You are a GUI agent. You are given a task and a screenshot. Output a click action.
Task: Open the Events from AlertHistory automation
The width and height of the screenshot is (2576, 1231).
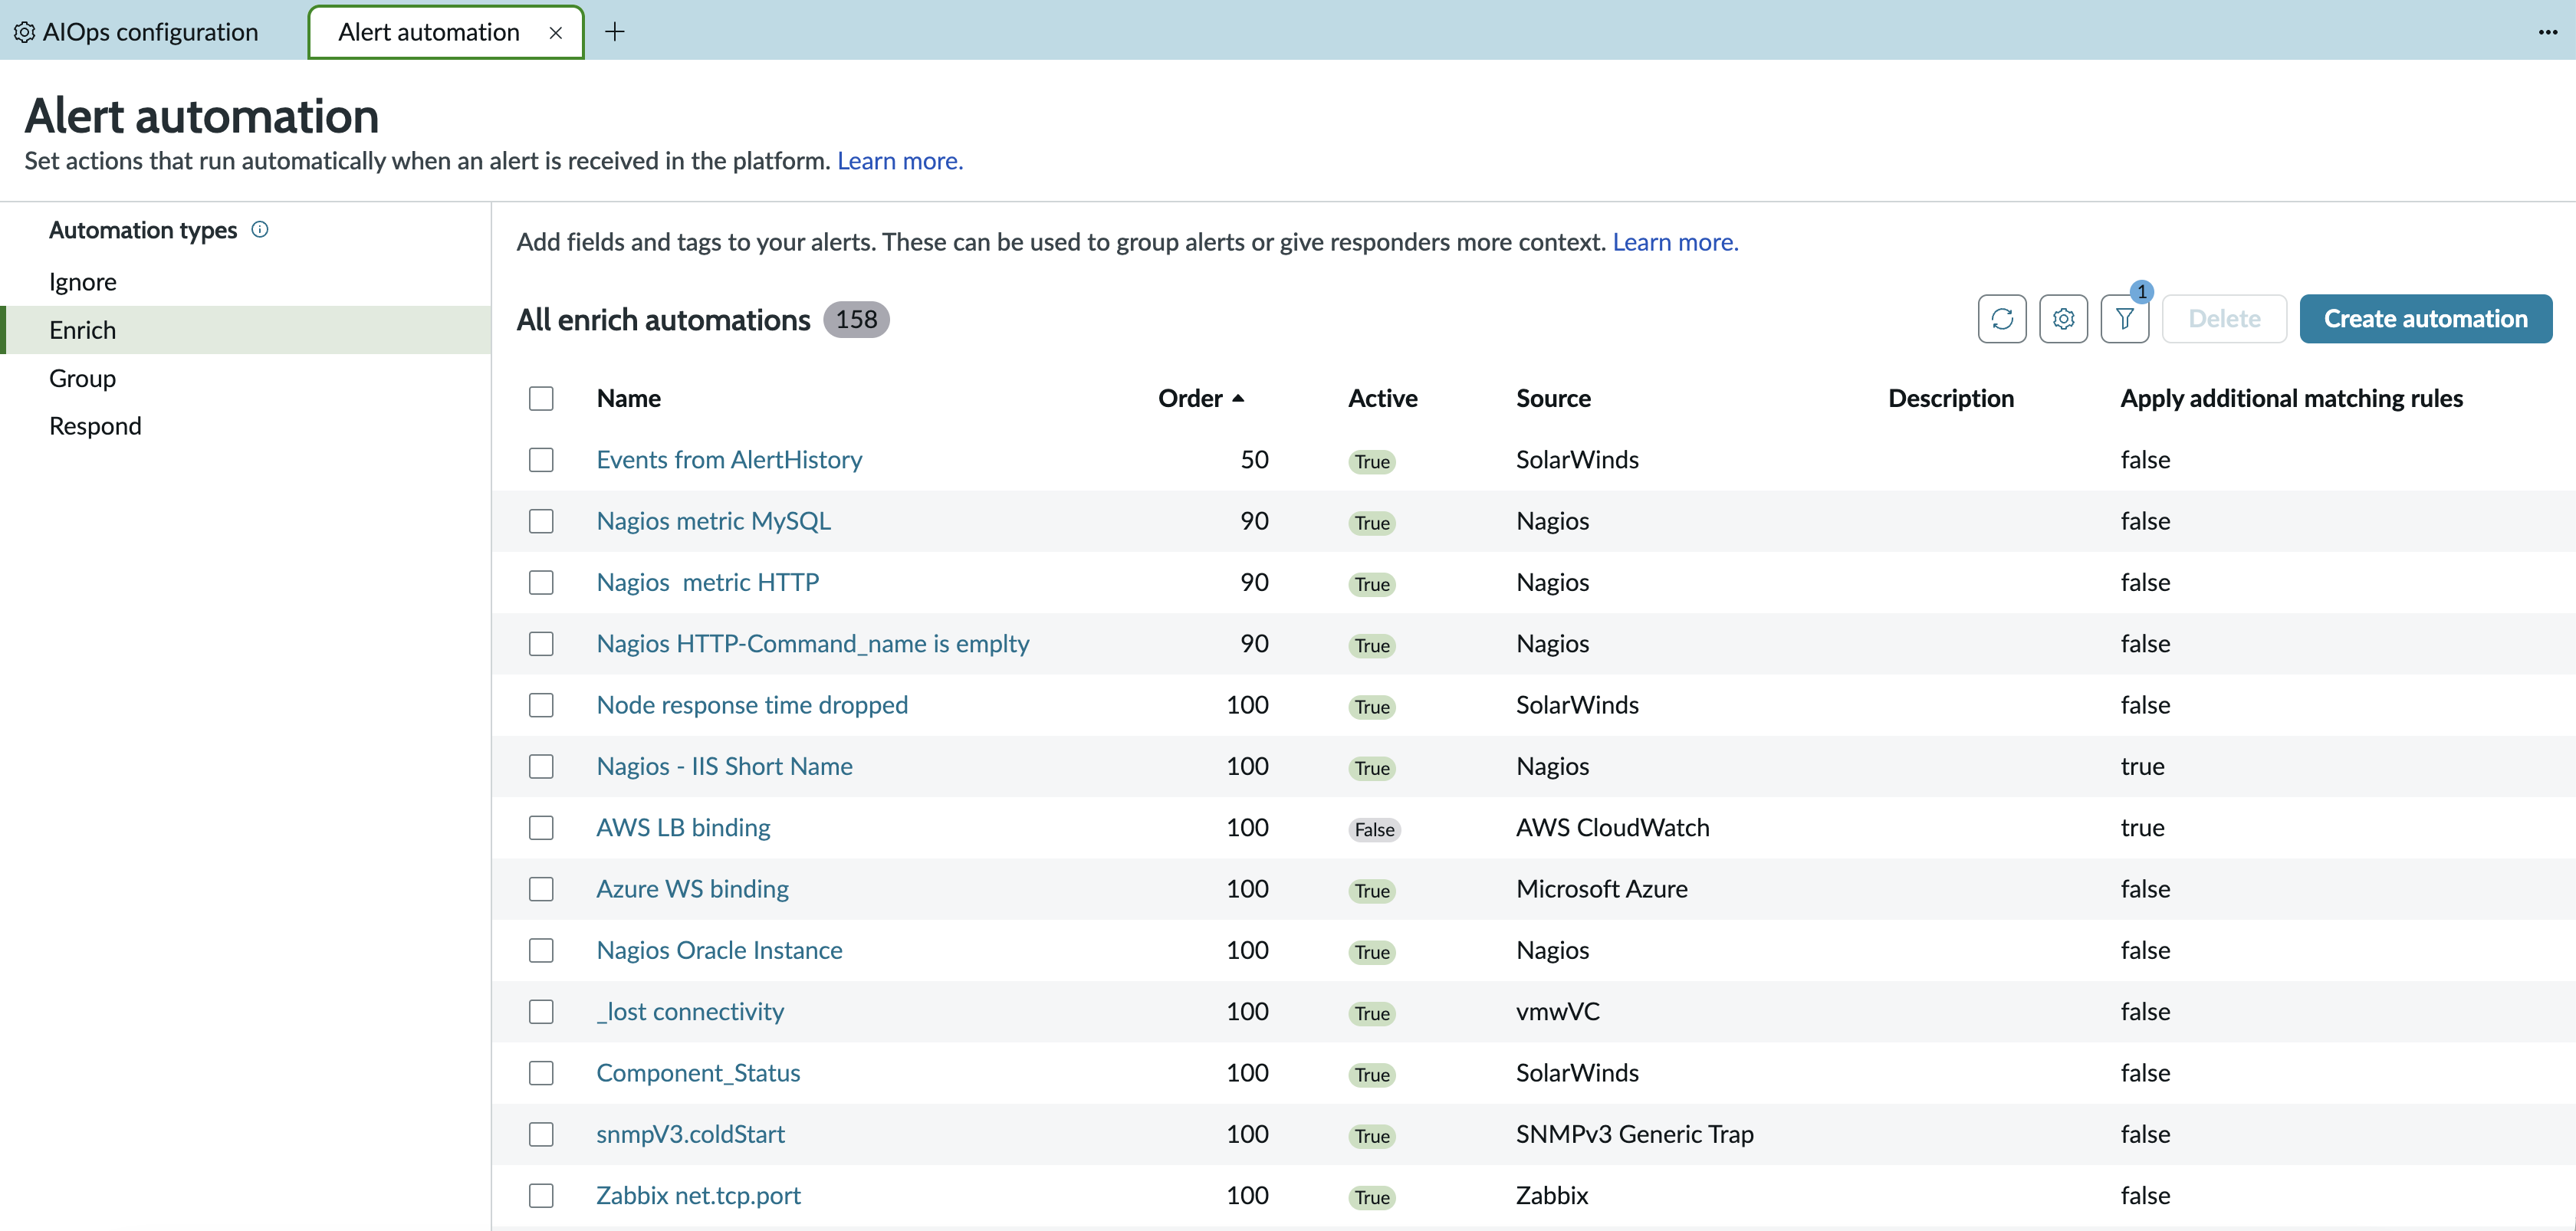click(x=729, y=460)
